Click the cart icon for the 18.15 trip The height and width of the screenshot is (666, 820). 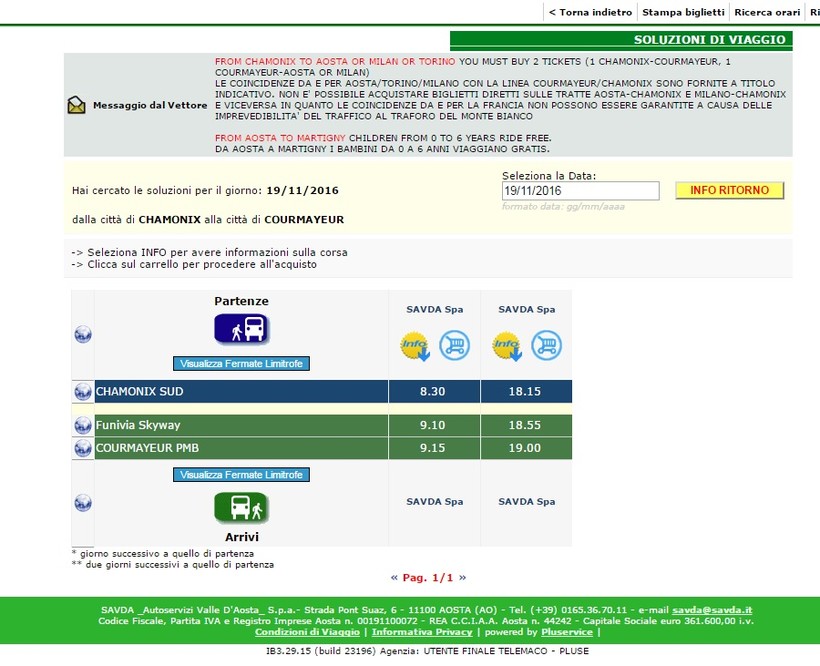546,345
